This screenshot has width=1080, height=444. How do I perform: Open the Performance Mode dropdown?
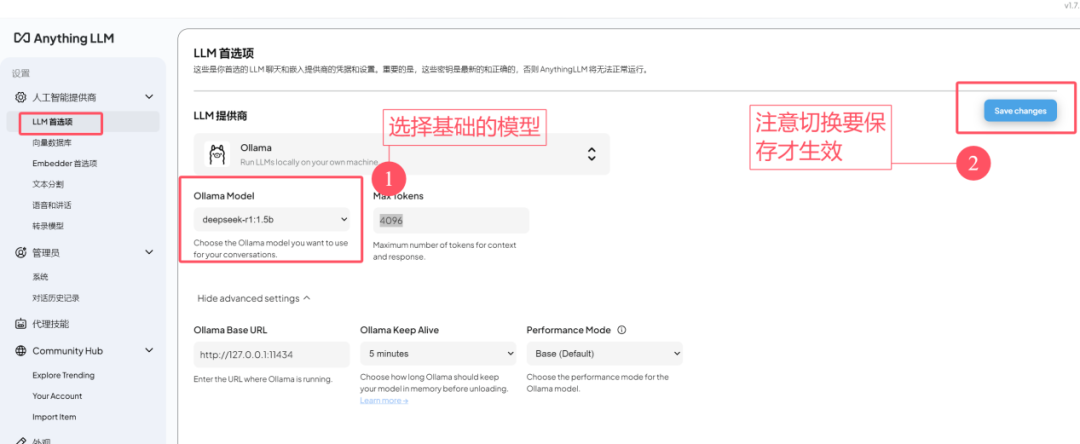click(x=605, y=354)
